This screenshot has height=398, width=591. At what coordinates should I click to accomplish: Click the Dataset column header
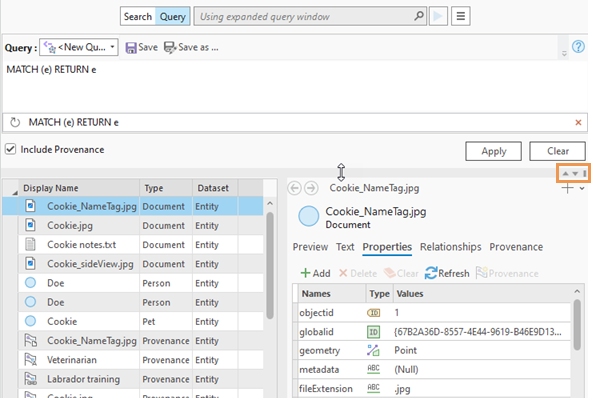point(215,188)
